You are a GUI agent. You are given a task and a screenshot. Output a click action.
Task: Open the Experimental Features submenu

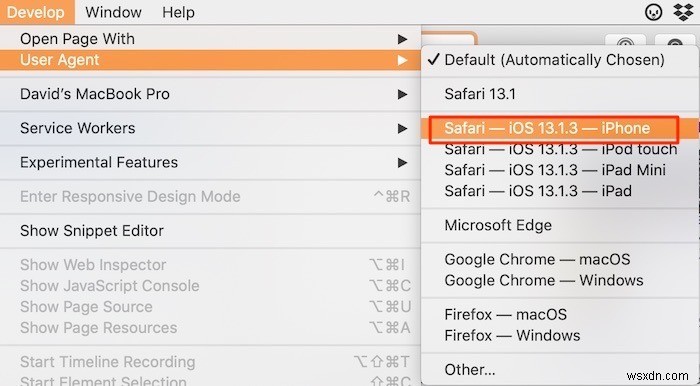coord(210,162)
